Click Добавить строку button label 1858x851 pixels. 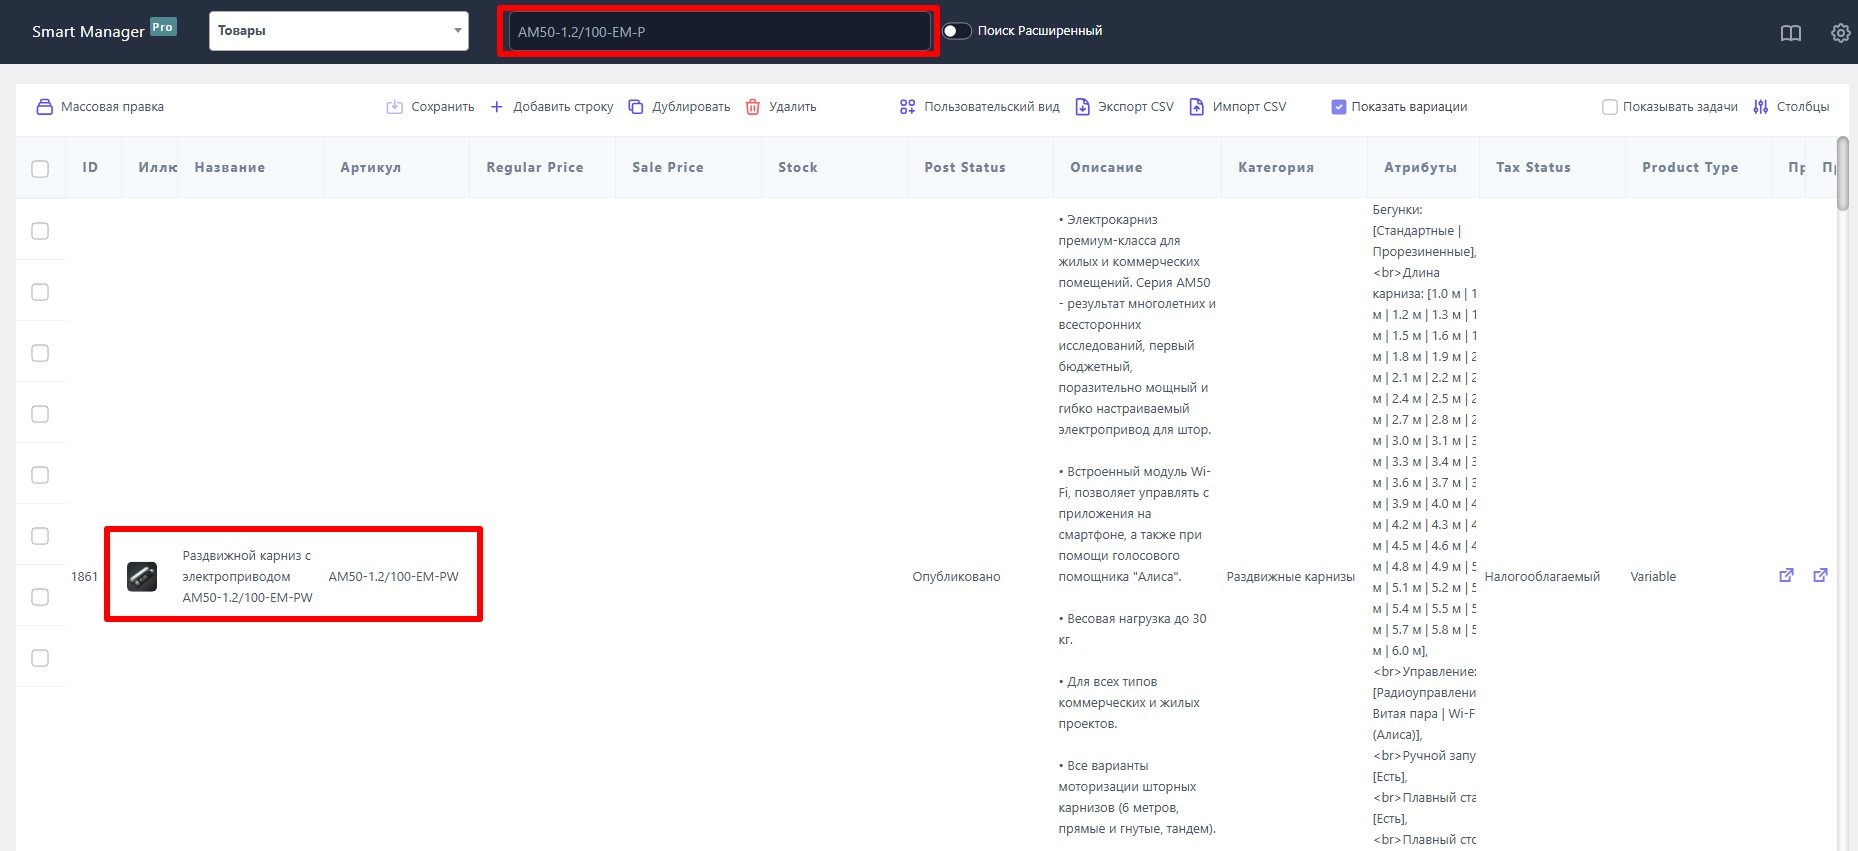563,107
